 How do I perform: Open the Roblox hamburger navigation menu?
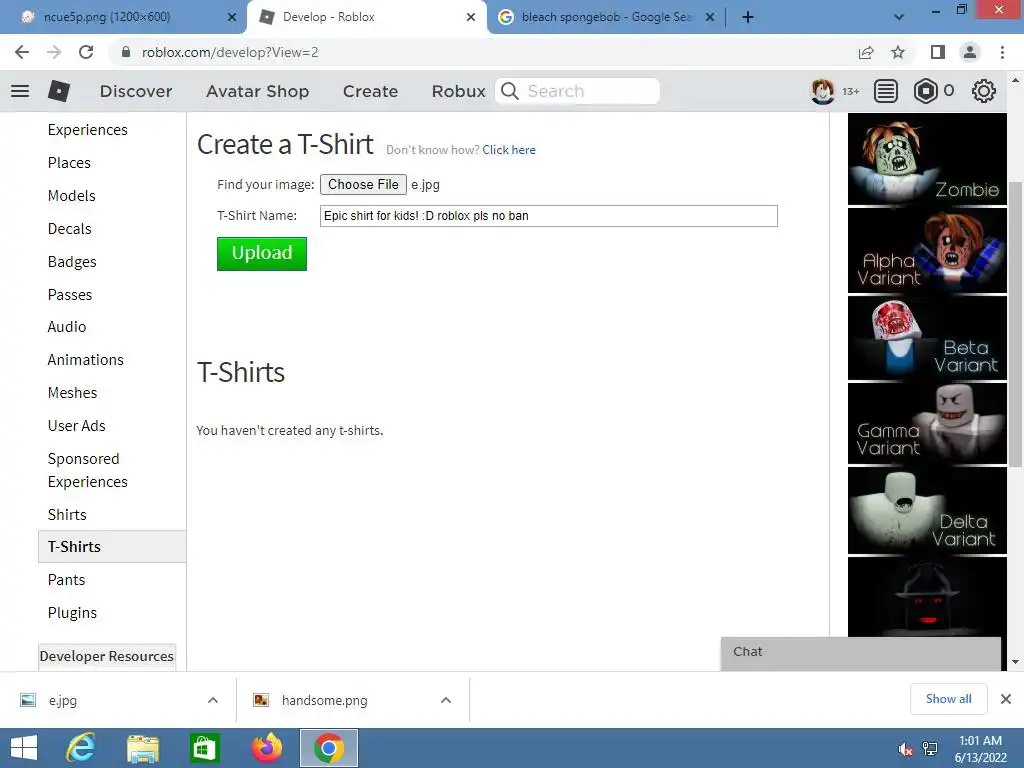click(20, 91)
